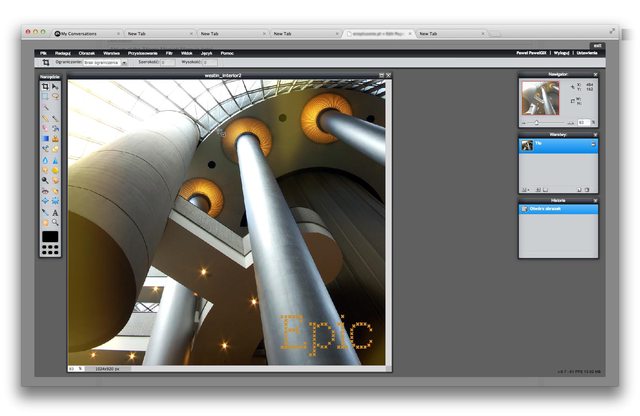
Task: Select the Move tool arrow
Action: 55,87
